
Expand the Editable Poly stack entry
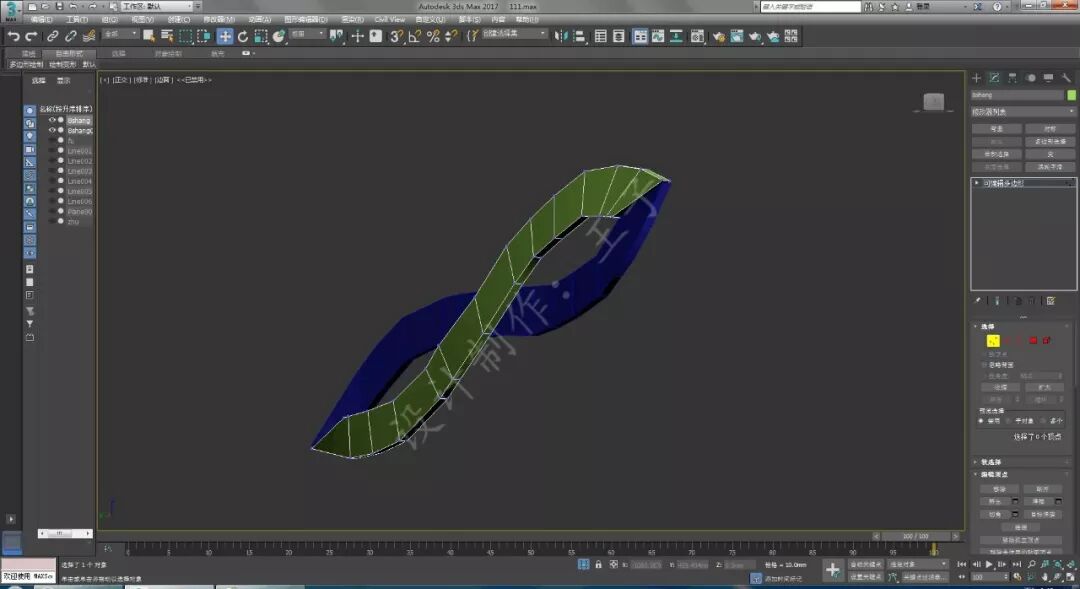coord(976,183)
